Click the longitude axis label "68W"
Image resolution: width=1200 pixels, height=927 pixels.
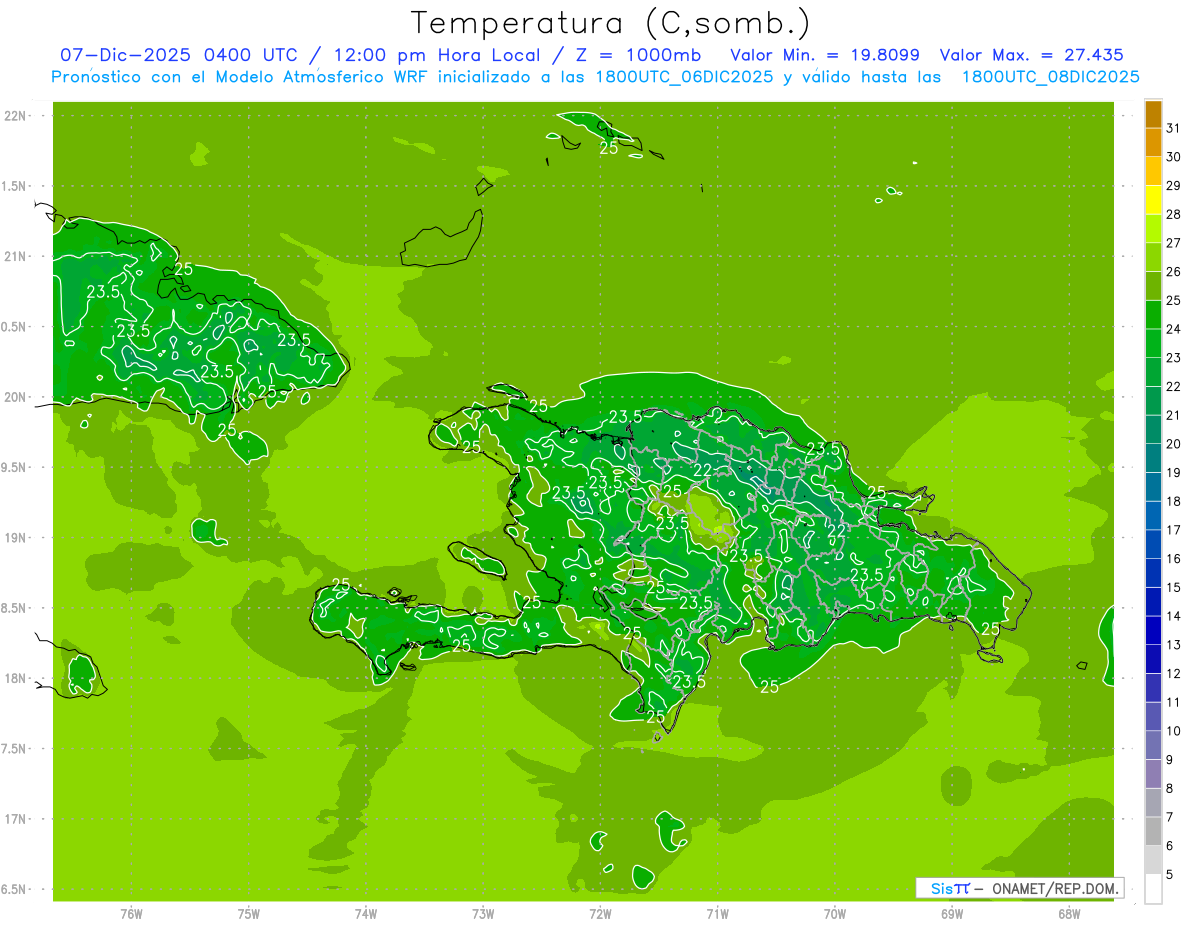[1069, 915]
